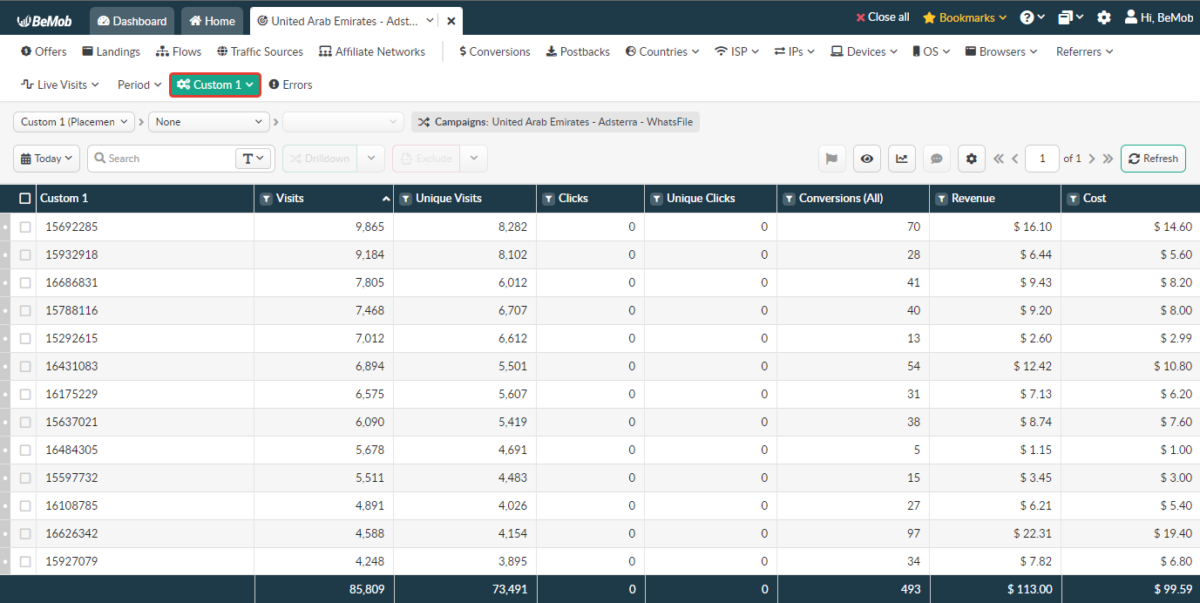Click the global settings gear in header
The width and height of the screenshot is (1200, 603).
1104,18
